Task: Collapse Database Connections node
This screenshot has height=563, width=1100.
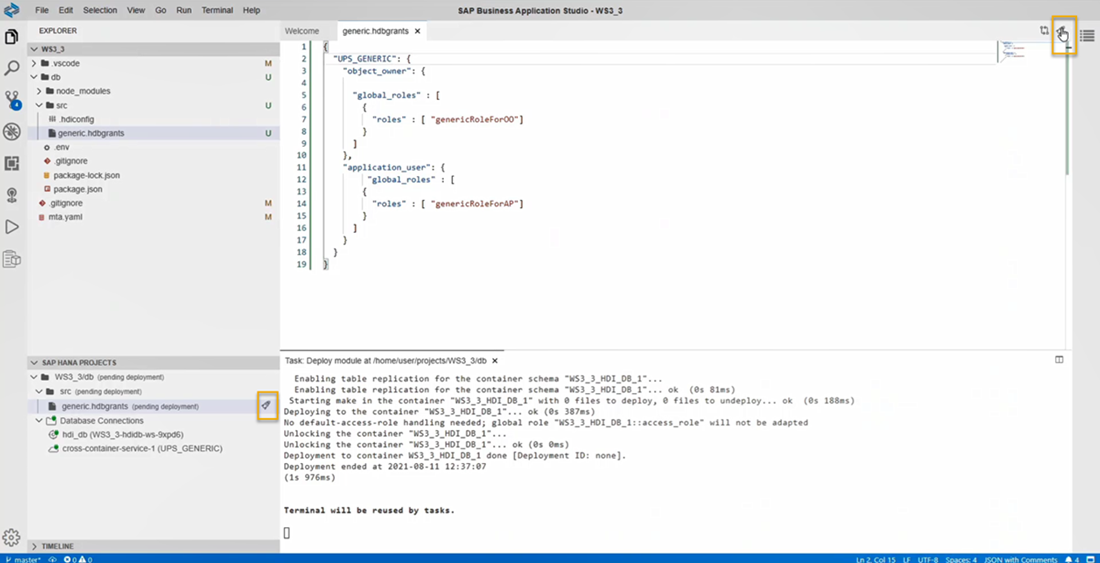Action: 40,421
